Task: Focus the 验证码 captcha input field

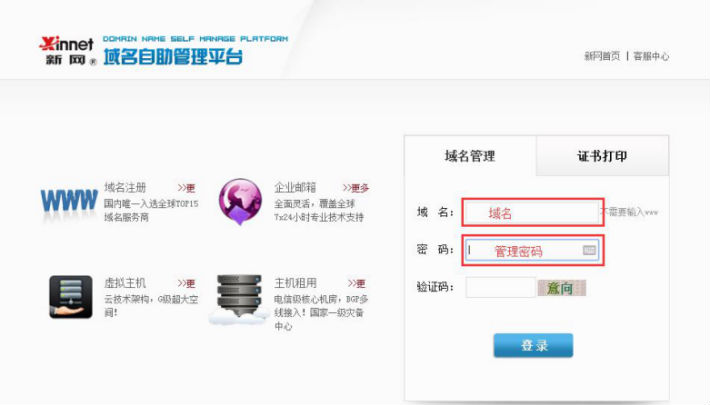Action: (x=500, y=287)
